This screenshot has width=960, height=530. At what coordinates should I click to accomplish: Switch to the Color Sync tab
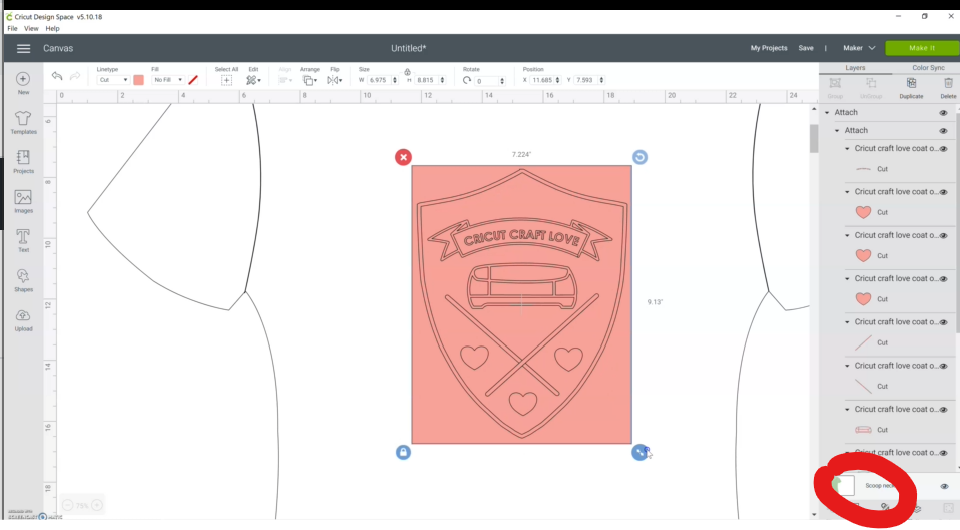click(x=928, y=68)
